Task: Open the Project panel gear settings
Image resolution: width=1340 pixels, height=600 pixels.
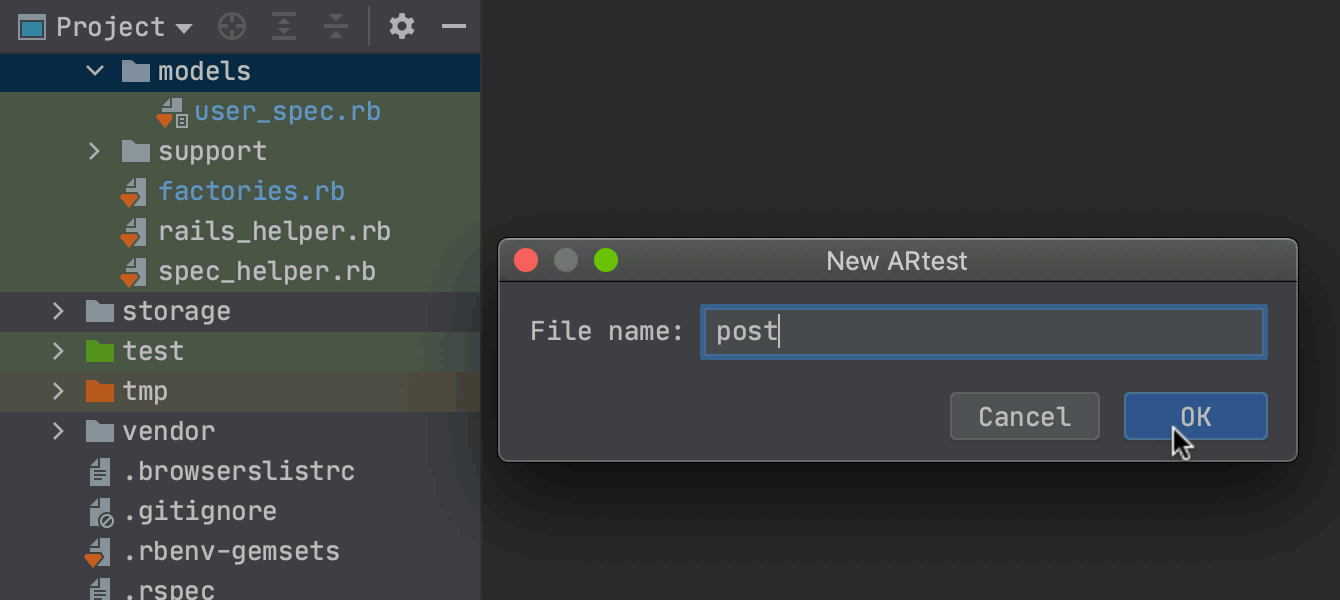Action: [x=402, y=27]
